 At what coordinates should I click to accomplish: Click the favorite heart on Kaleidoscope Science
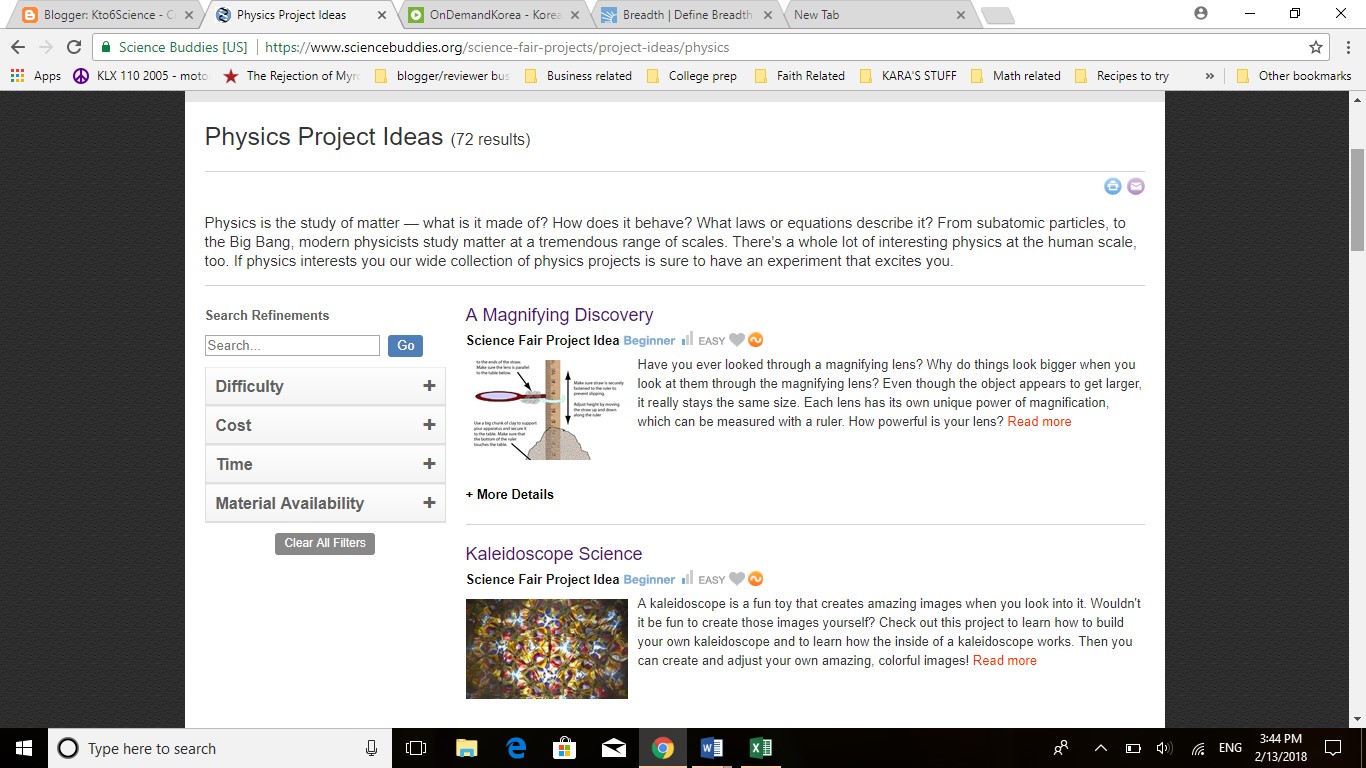737,579
